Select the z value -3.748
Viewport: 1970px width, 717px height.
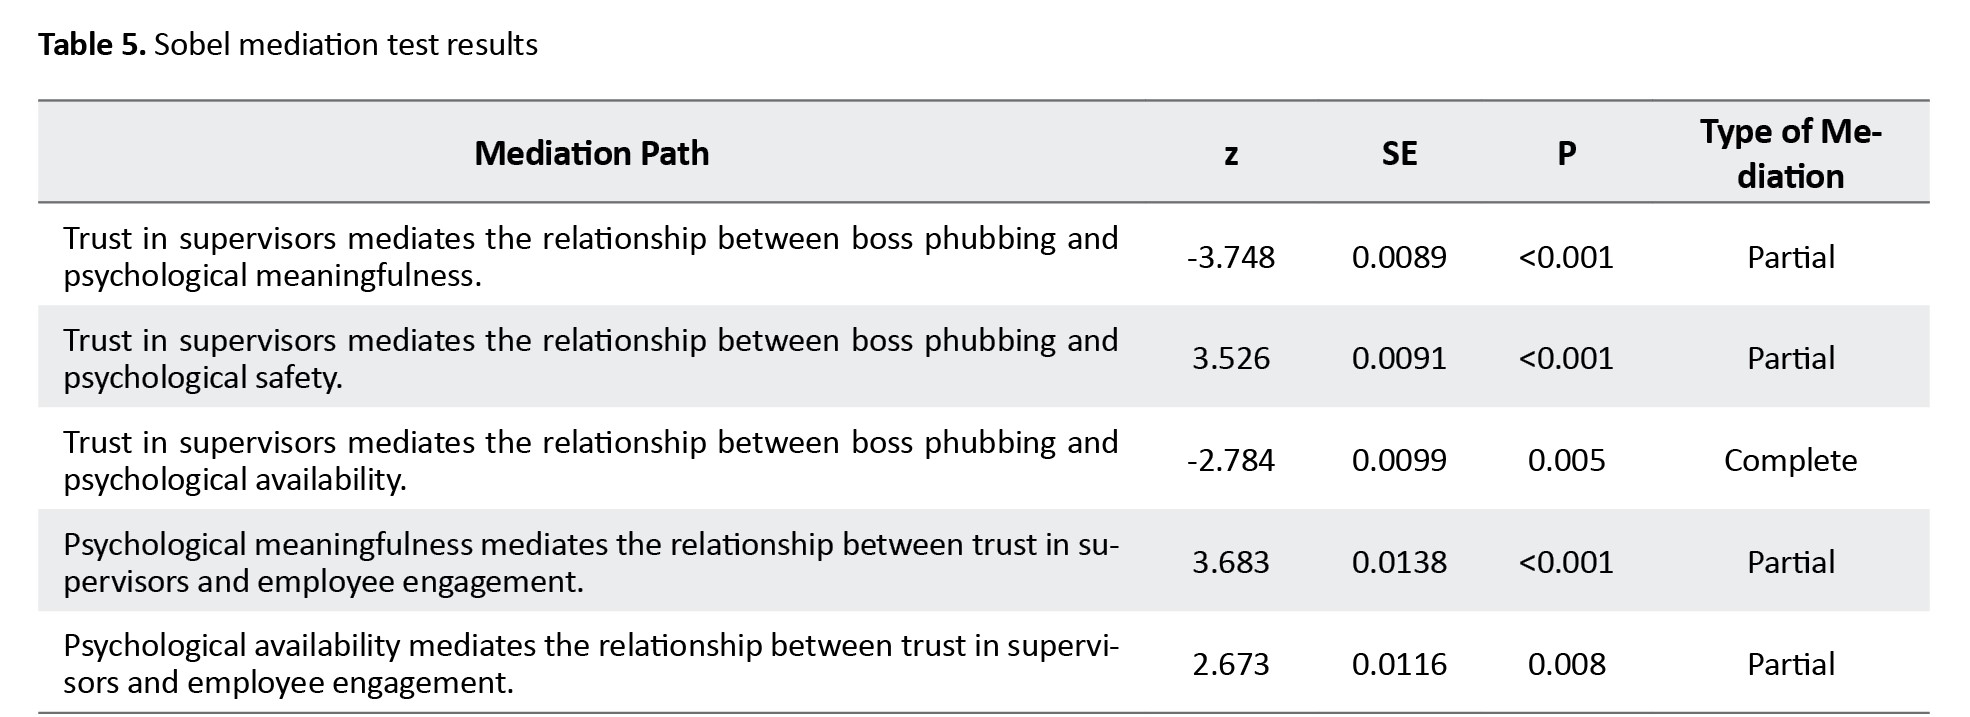pos(1231,257)
